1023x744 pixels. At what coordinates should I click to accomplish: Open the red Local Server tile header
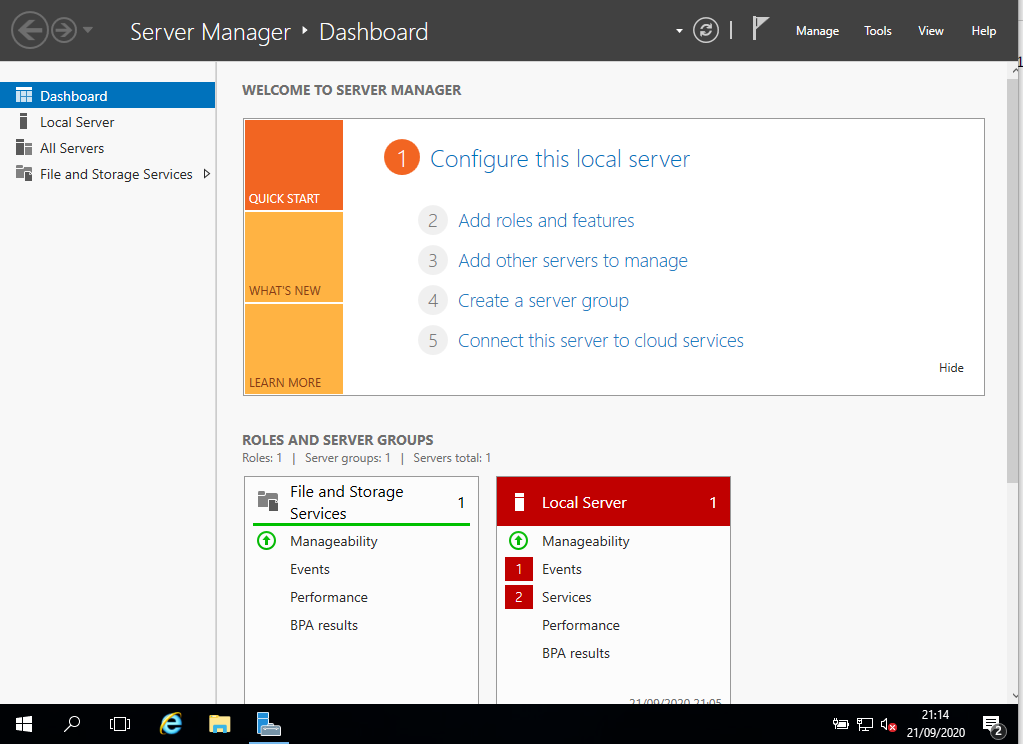coord(613,502)
